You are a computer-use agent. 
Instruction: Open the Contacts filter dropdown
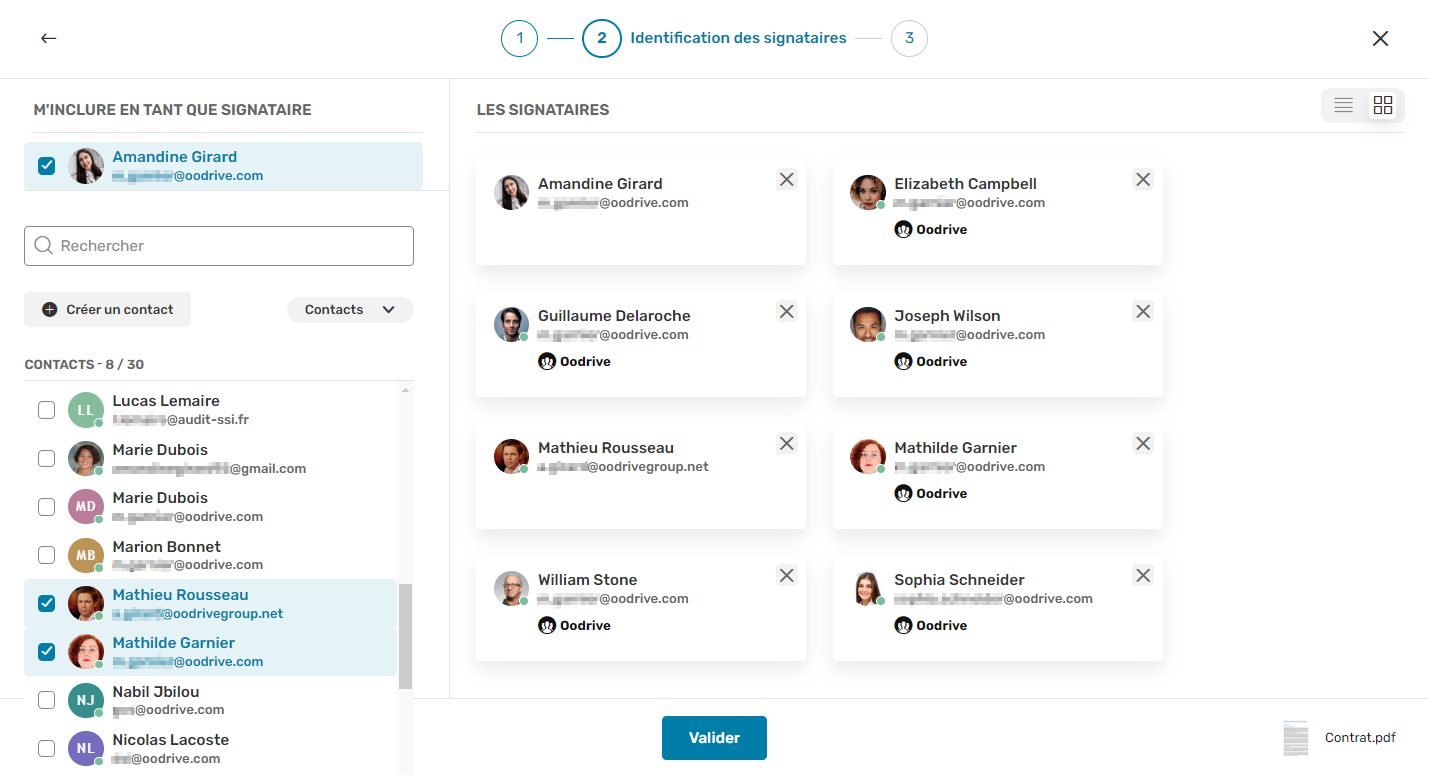350,310
